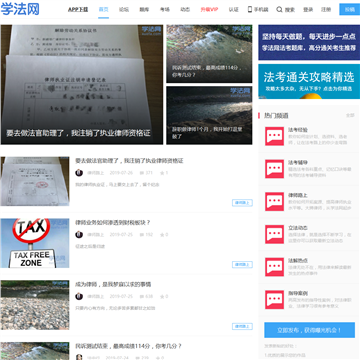This screenshot has width=360, height=360.
Task: Click the blue 投稿 button
Action: click(x=350, y=9)
